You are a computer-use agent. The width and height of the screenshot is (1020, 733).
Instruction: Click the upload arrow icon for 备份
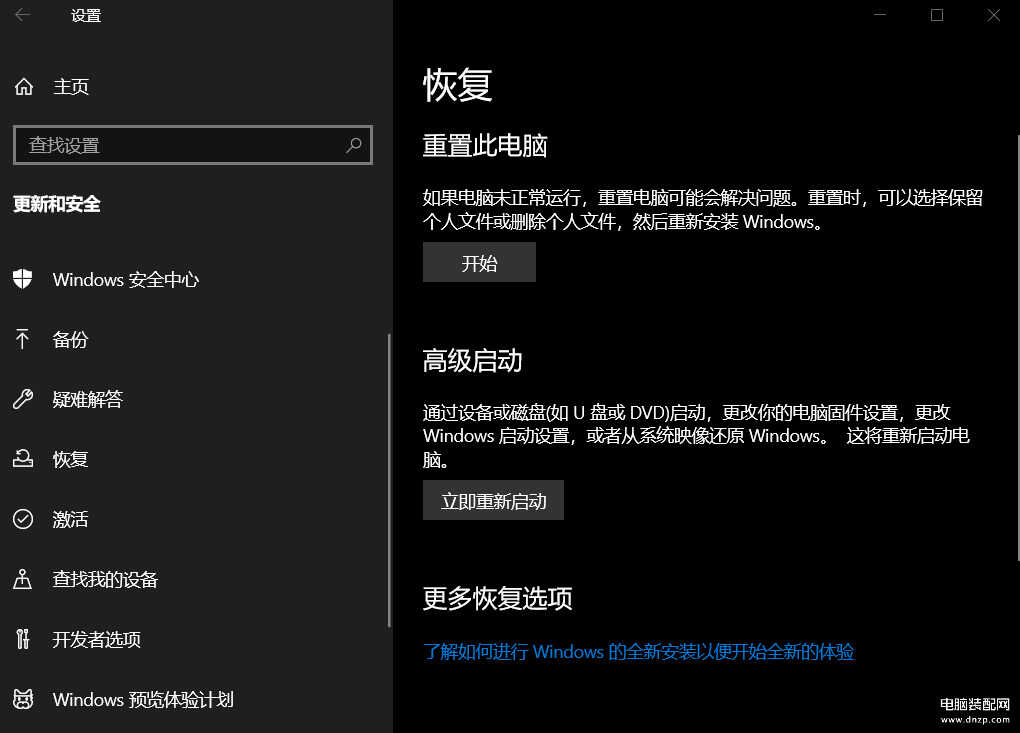[x=23, y=339]
